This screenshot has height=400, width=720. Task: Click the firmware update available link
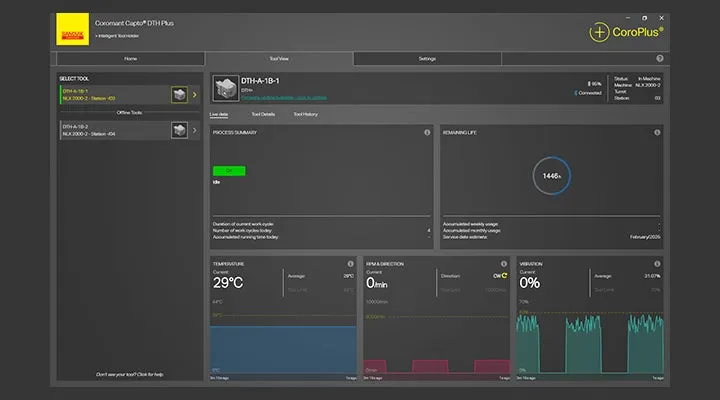pos(284,97)
